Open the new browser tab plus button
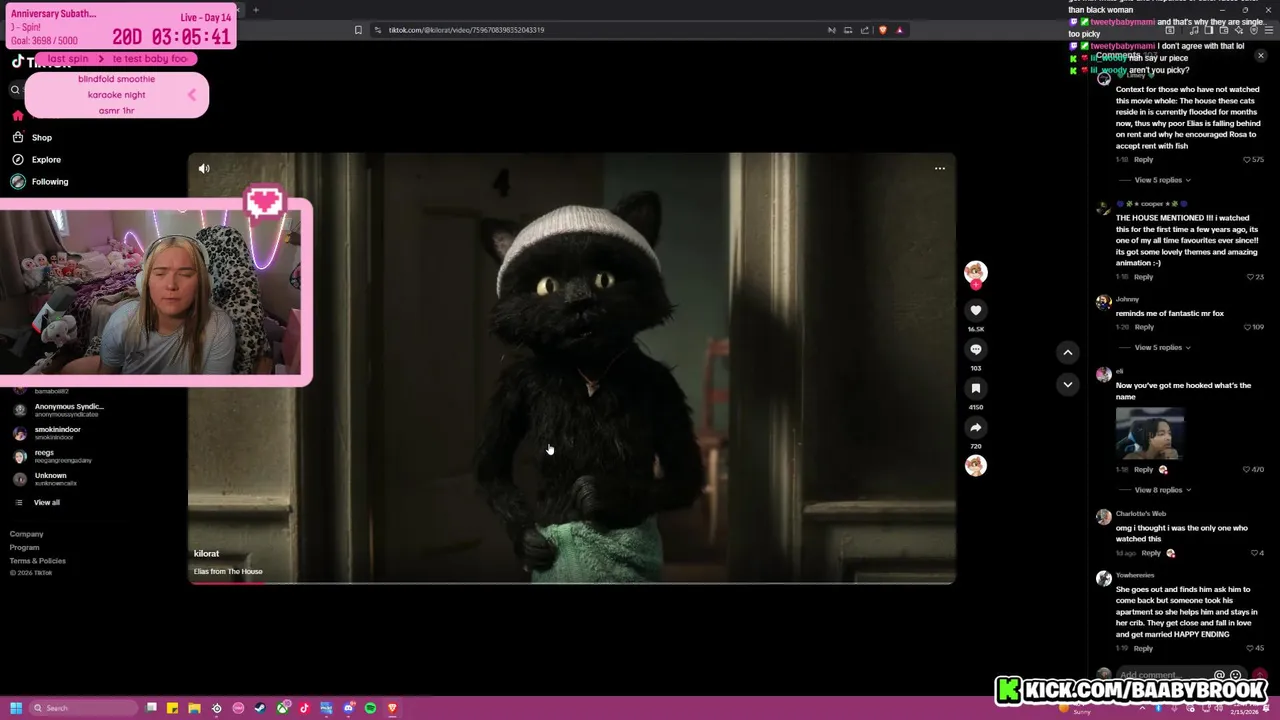Screen dimensions: 1280x720 coord(255,10)
